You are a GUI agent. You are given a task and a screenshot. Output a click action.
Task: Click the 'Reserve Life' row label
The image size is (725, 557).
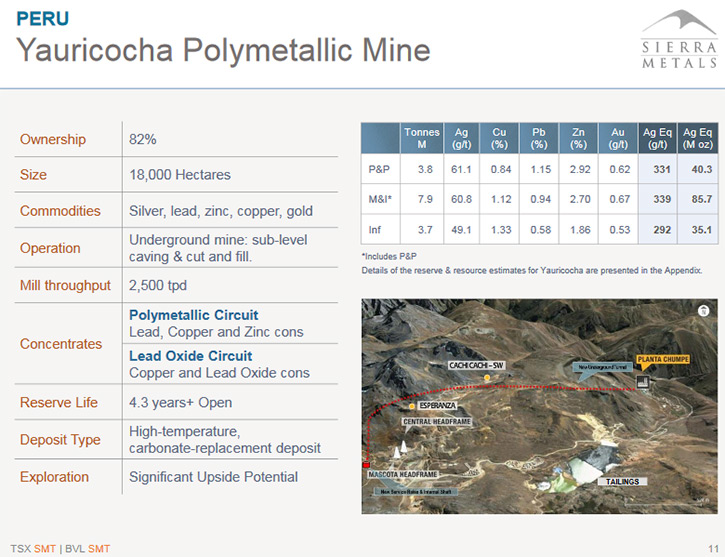coord(59,402)
